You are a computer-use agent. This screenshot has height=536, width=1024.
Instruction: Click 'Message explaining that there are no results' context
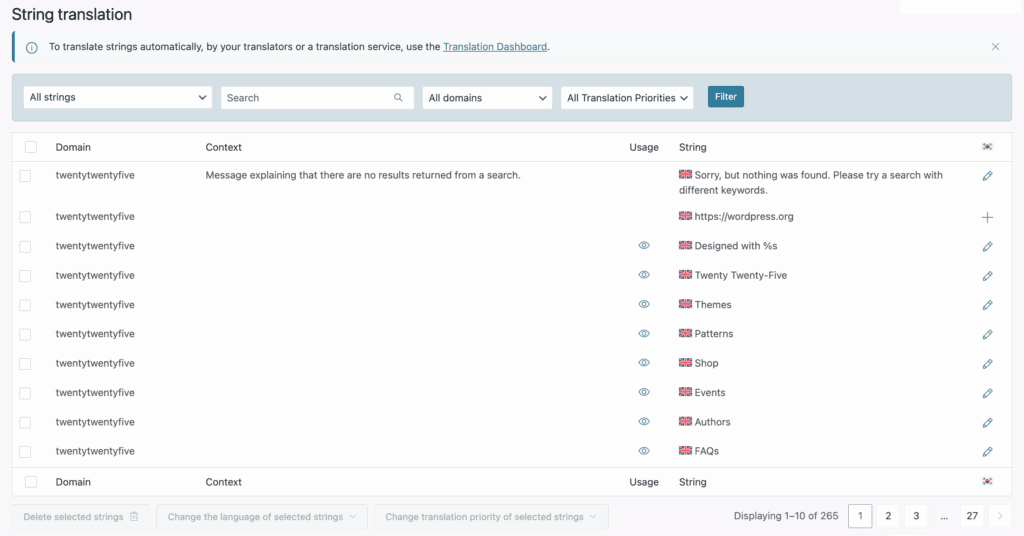pyautogui.click(x=363, y=175)
